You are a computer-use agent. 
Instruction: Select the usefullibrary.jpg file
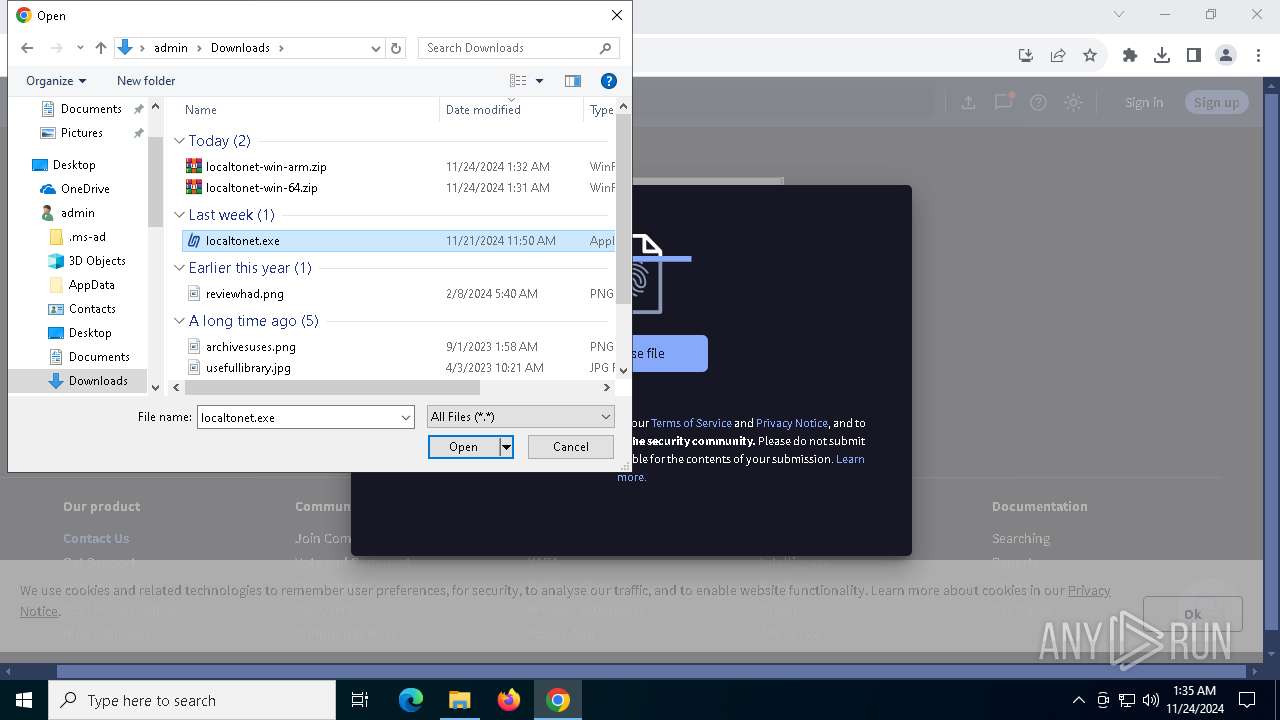click(x=248, y=368)
